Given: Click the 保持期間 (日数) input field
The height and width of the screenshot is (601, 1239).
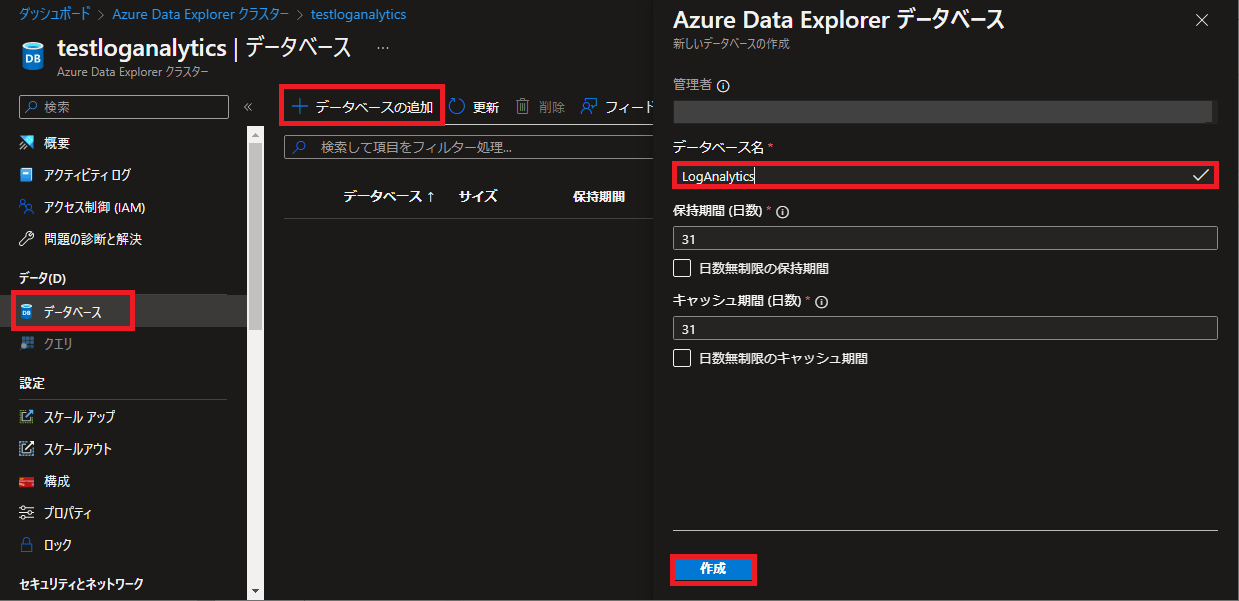Looking at the screenshot, I should 945,238.
